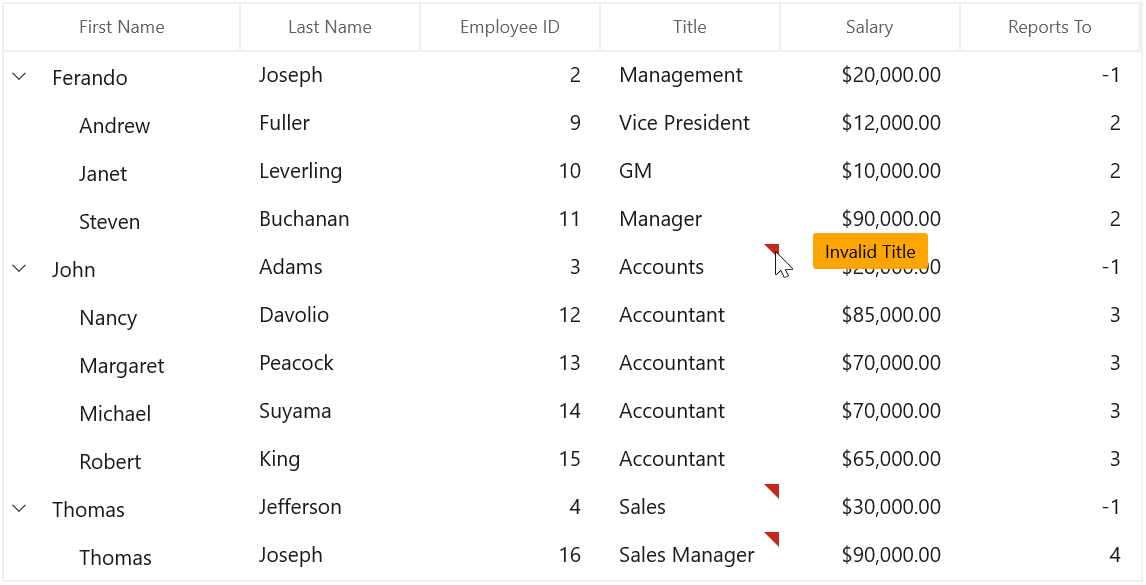This screenshot has width=1146, height=585.
Task: Sort by First Name column header
Action: coord(121,27)
